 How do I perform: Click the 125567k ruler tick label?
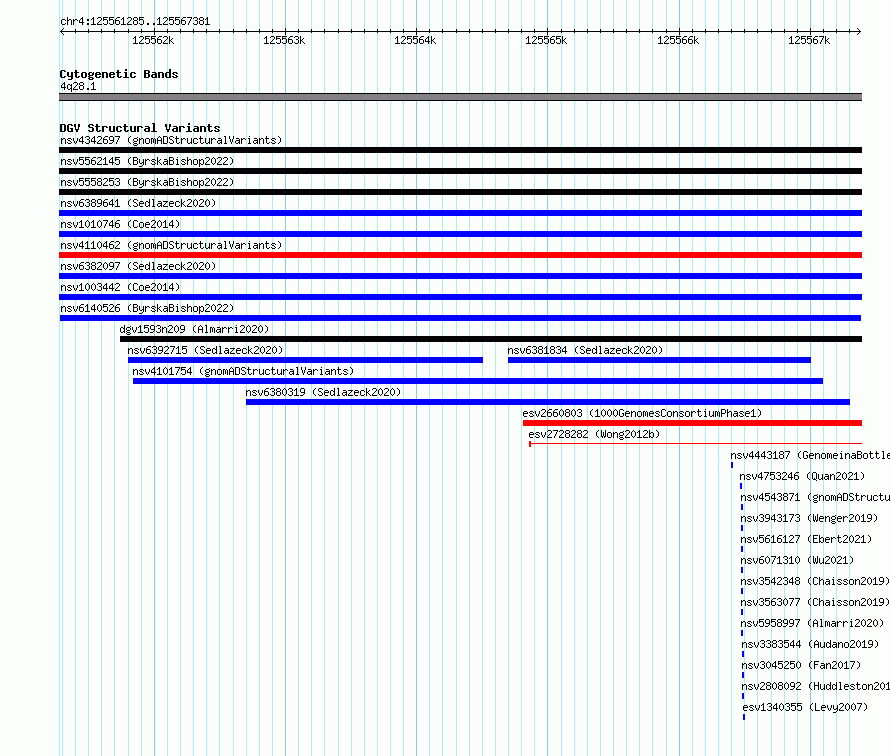(x=809, y=40)
